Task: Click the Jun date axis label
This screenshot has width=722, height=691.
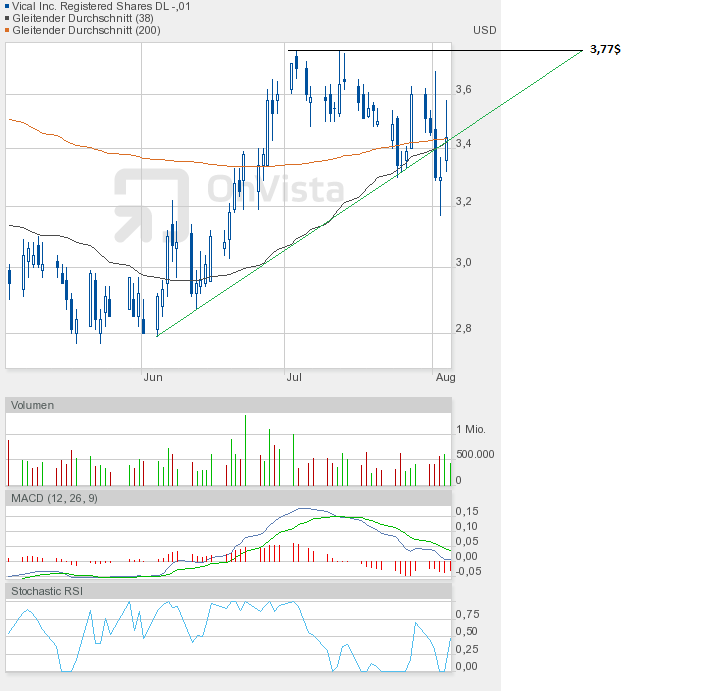Action: click(x=153, y=377)
